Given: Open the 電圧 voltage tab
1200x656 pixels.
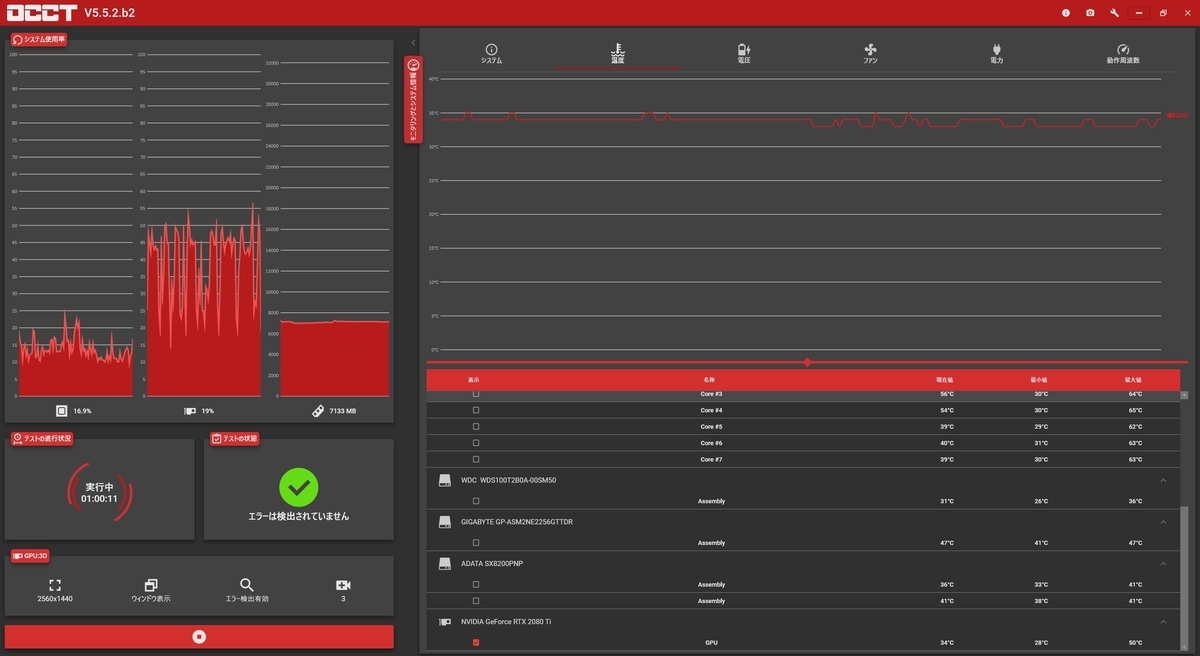Looking at the screenshot, I should (744, 54).
